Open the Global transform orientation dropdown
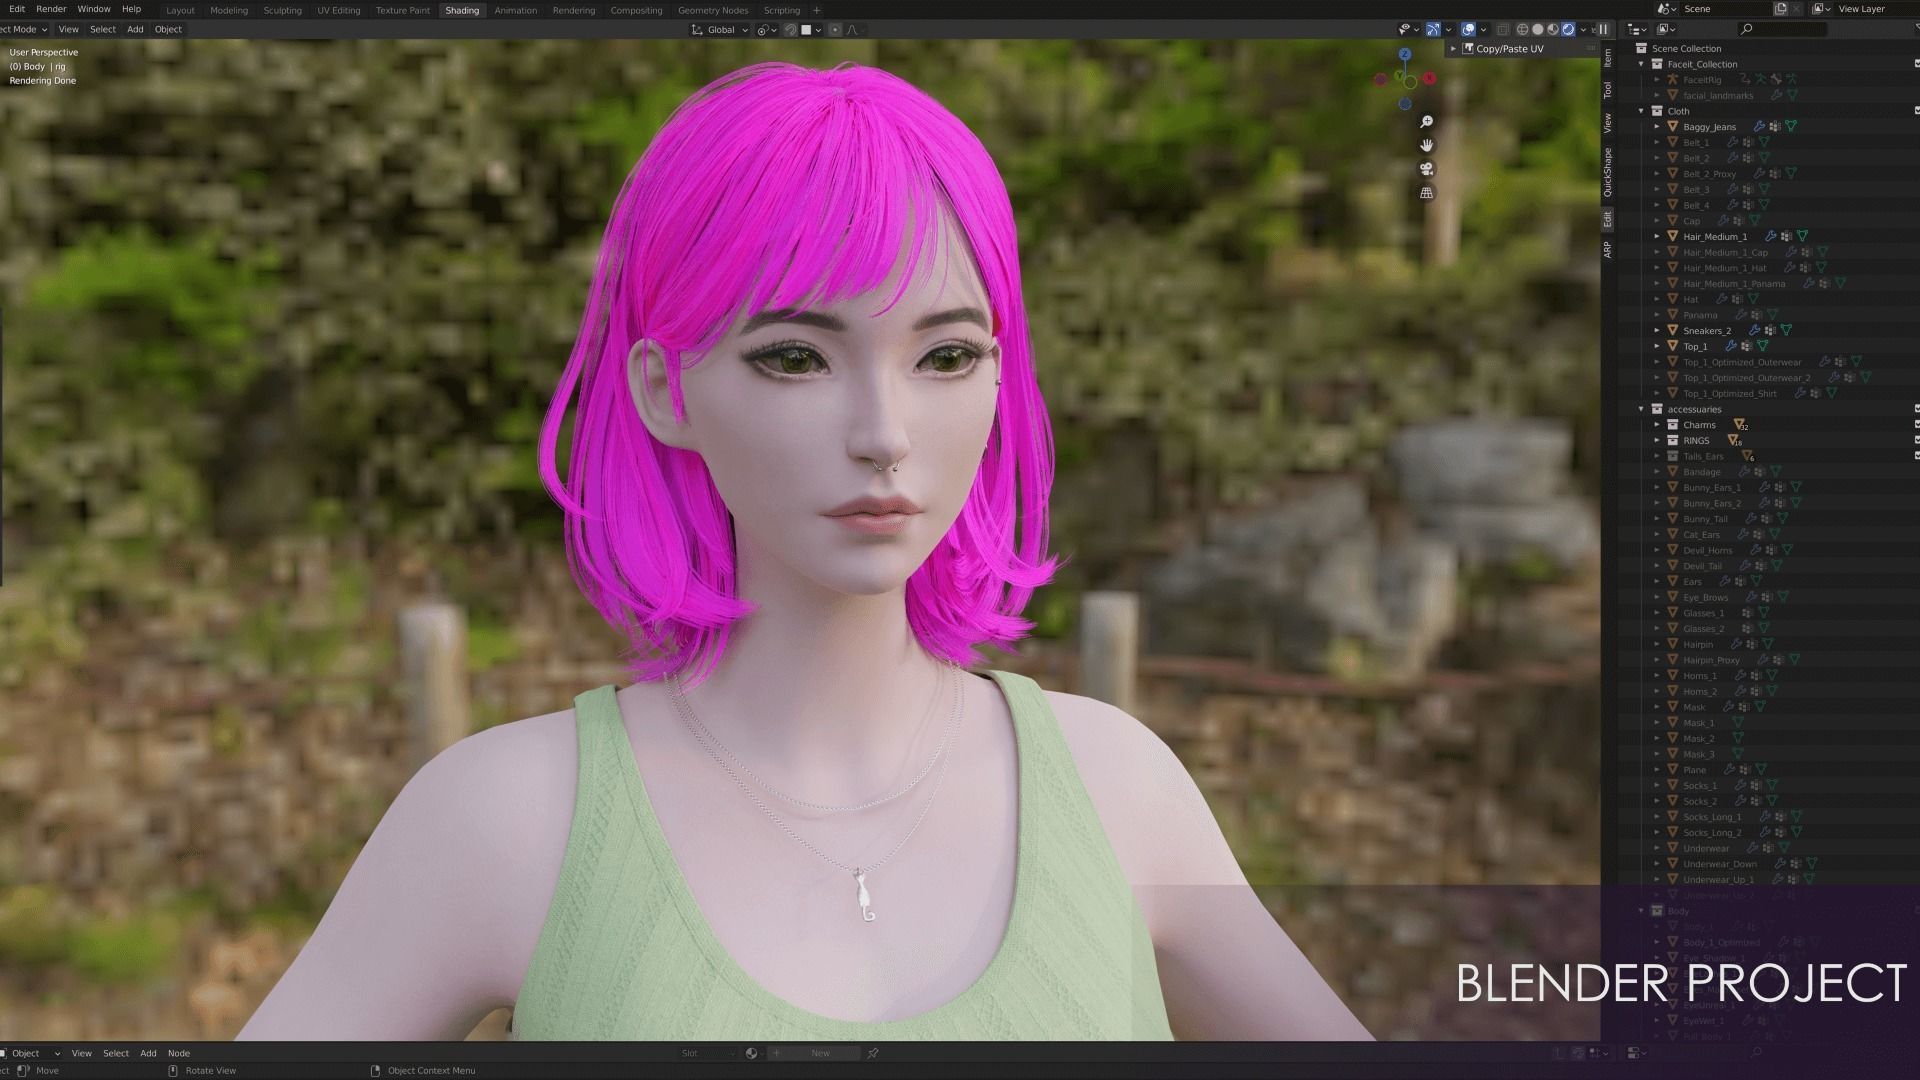Viewport: 1920px width, 1080px height. (720, 29)
